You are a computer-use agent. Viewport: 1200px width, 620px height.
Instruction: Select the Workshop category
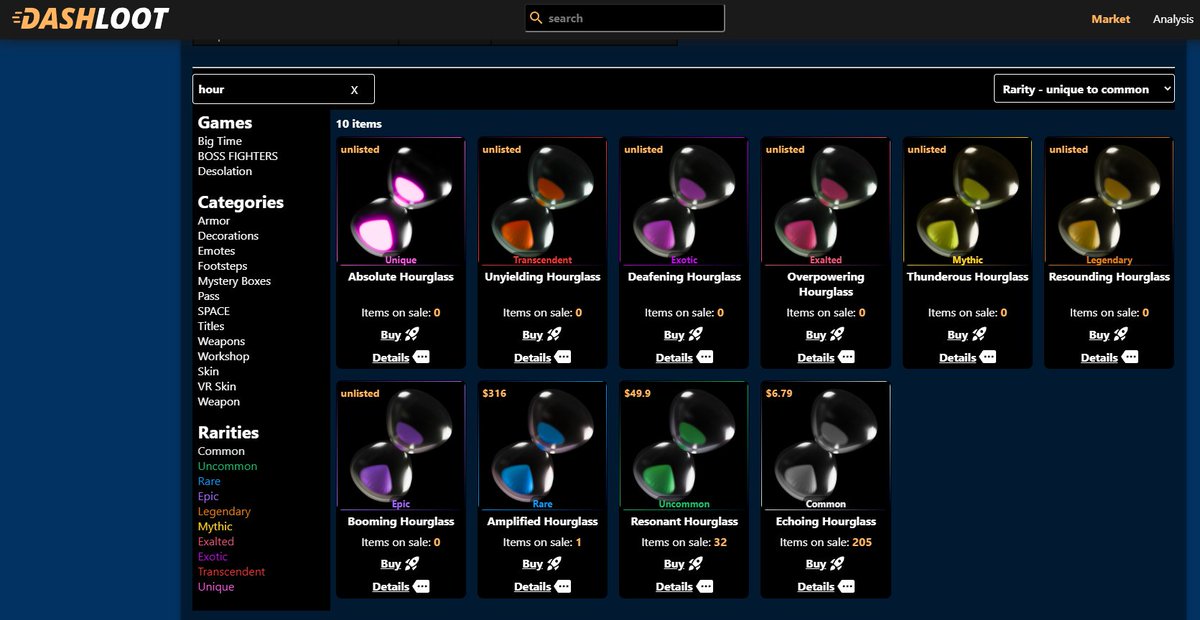pos(224,356)
